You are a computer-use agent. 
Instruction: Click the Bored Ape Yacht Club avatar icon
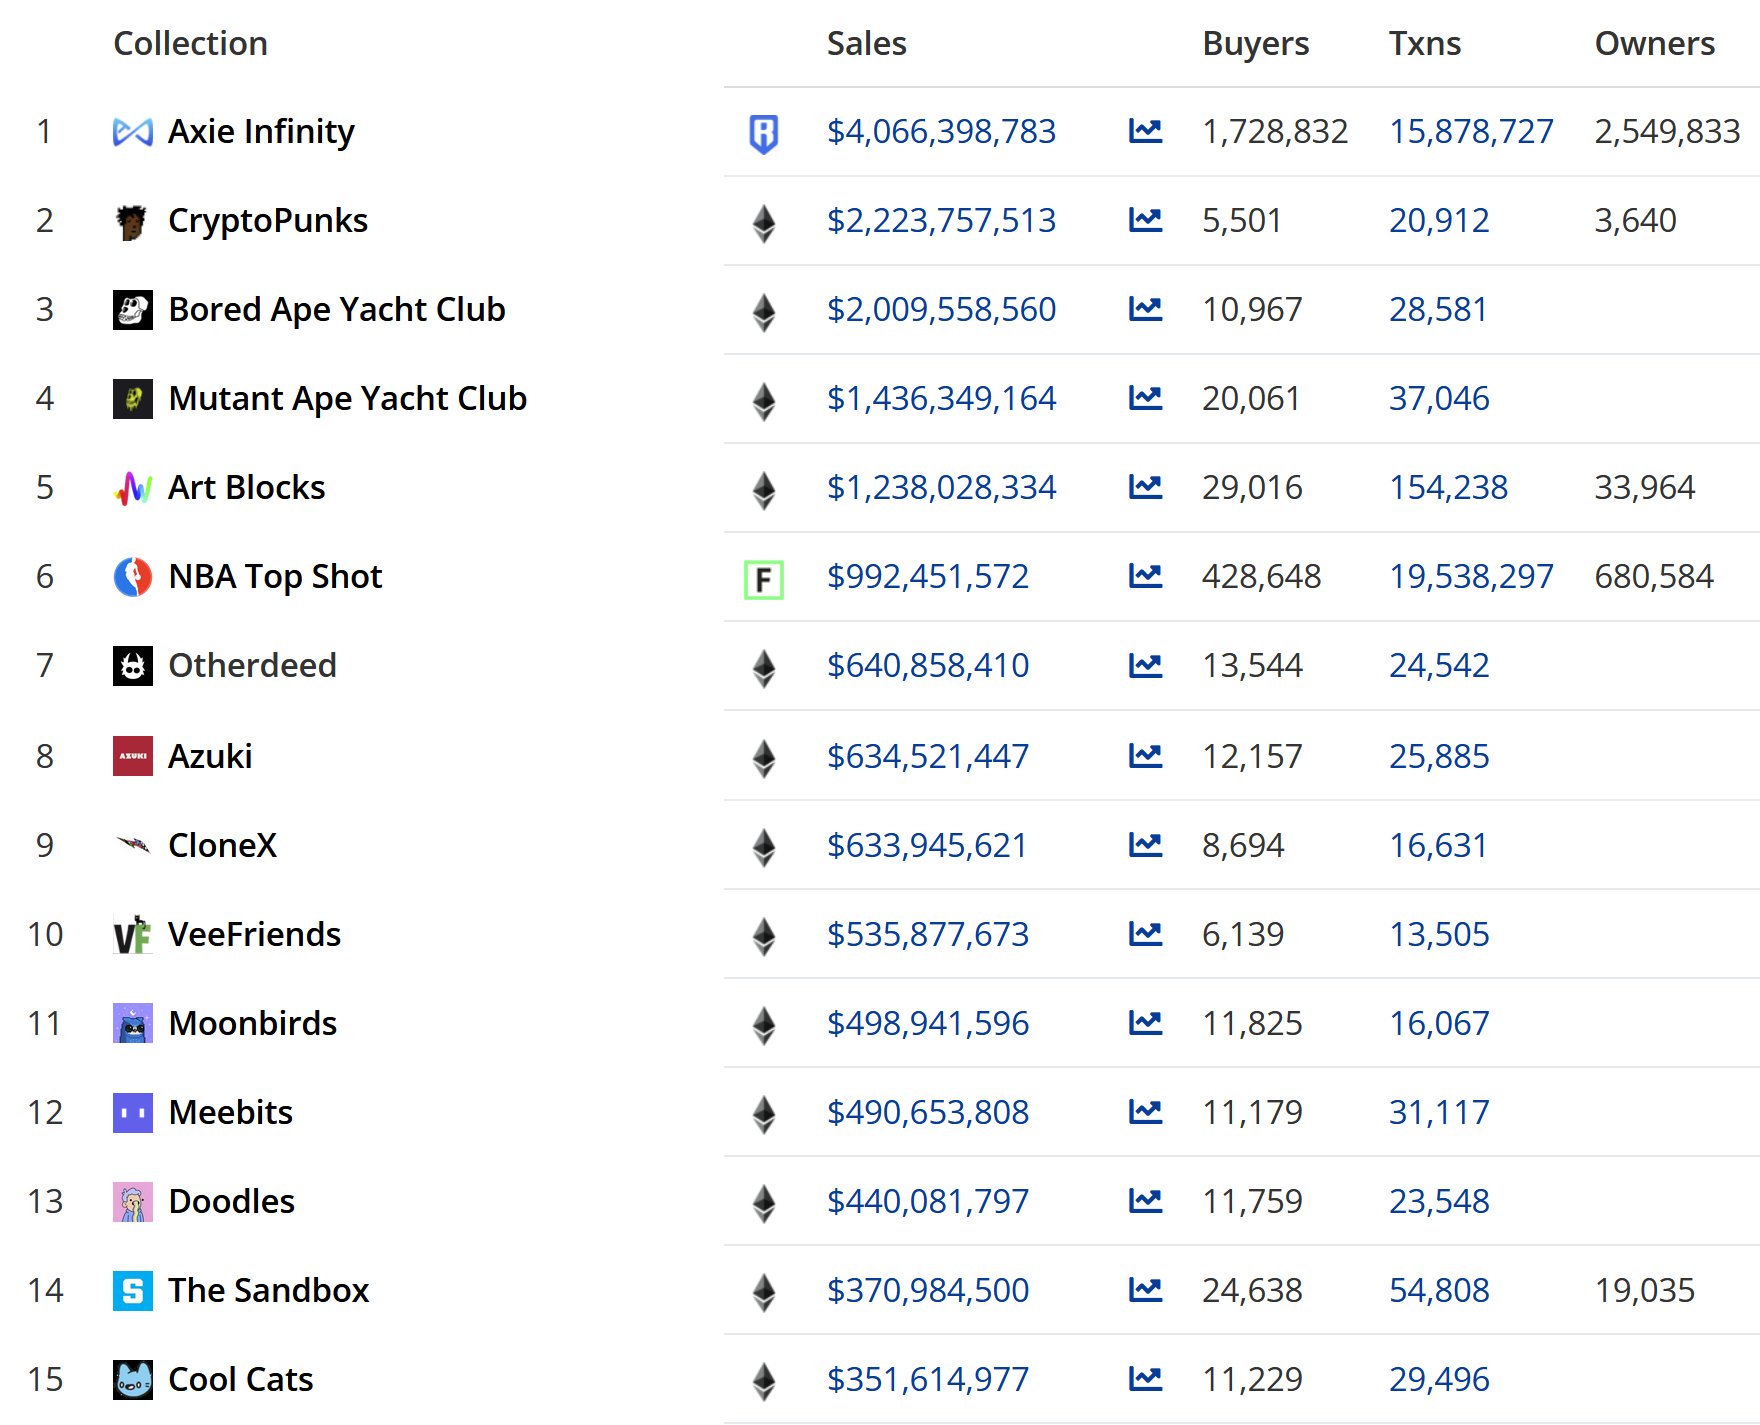pyautogui.click(x=132, y=310)
